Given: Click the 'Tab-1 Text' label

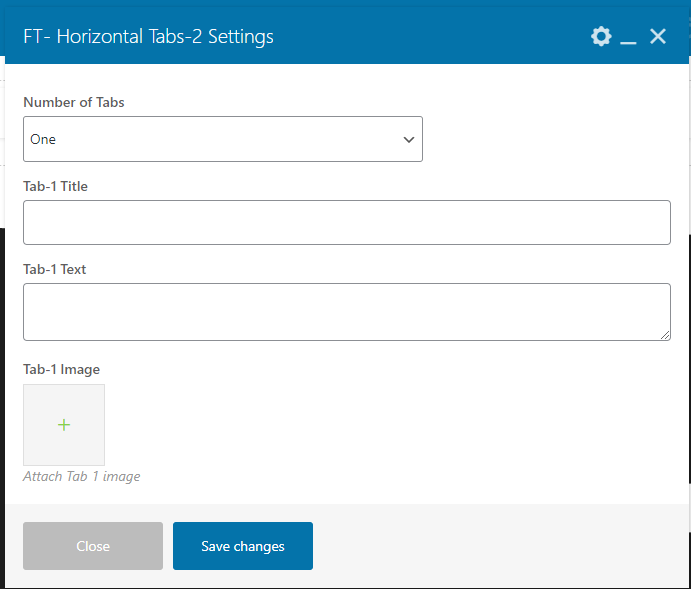Looking at the screenshot, I should coord(55,269).
